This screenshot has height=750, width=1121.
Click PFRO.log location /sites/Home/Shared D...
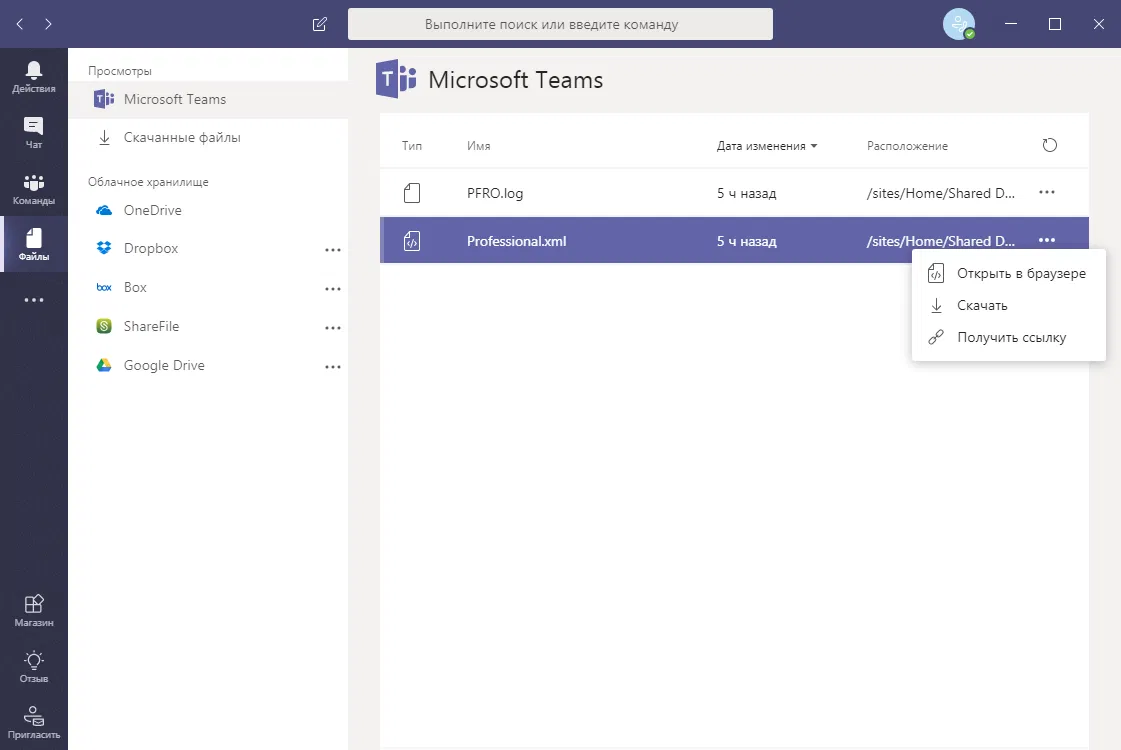(x=940, y=193)
